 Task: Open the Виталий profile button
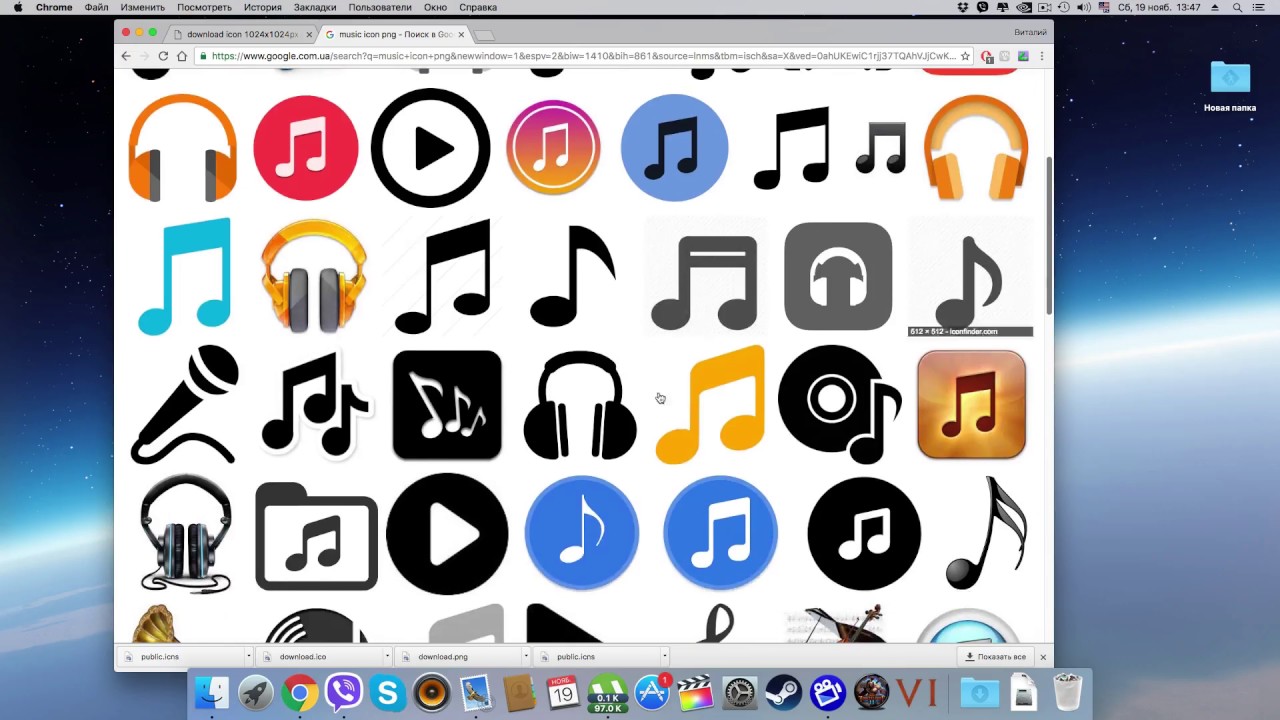1030,32
